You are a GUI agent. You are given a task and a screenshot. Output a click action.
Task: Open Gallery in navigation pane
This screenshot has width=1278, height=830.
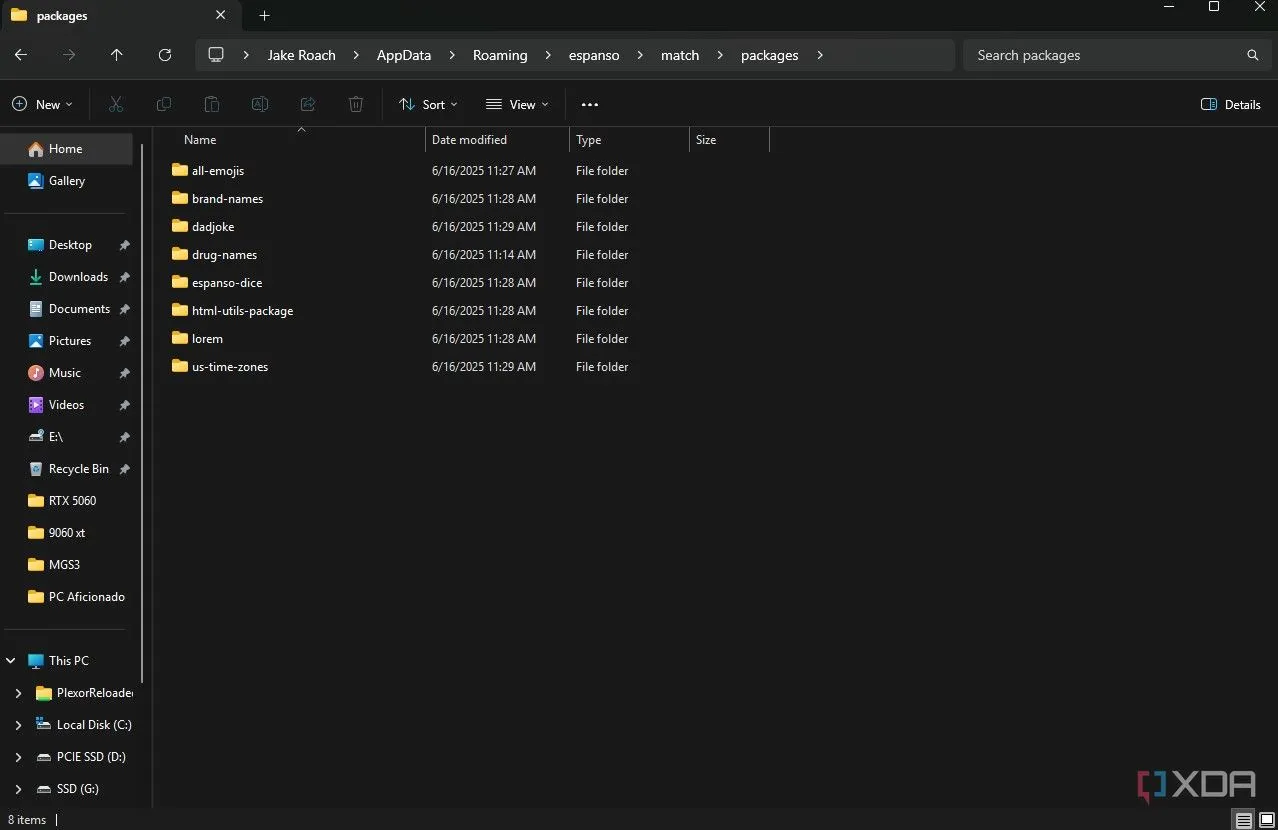click(67, 181)
